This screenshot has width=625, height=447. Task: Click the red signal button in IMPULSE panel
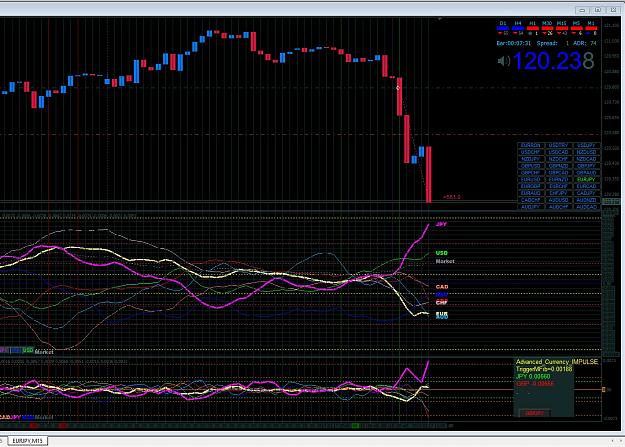[535, 413]
